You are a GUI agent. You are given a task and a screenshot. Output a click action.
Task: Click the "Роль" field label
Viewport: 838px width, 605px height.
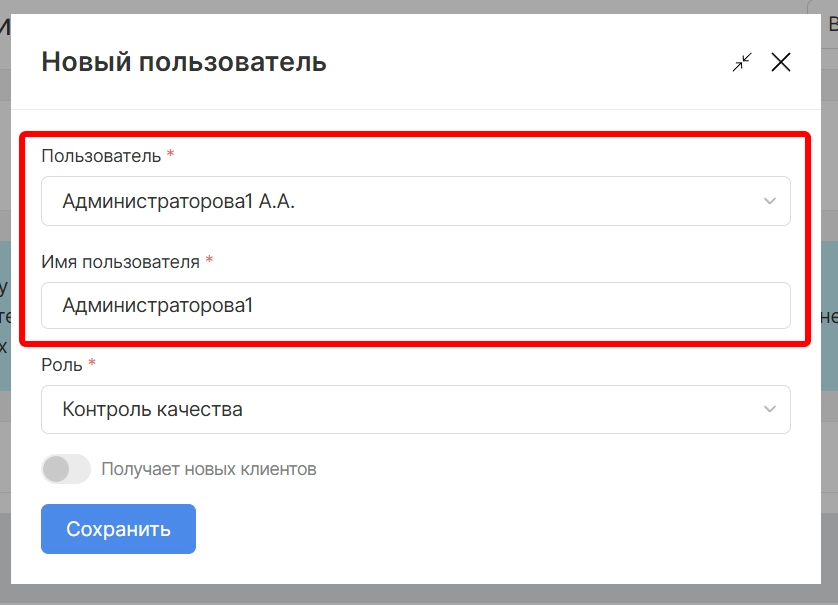pyautogui.click(x=61, y=365)
